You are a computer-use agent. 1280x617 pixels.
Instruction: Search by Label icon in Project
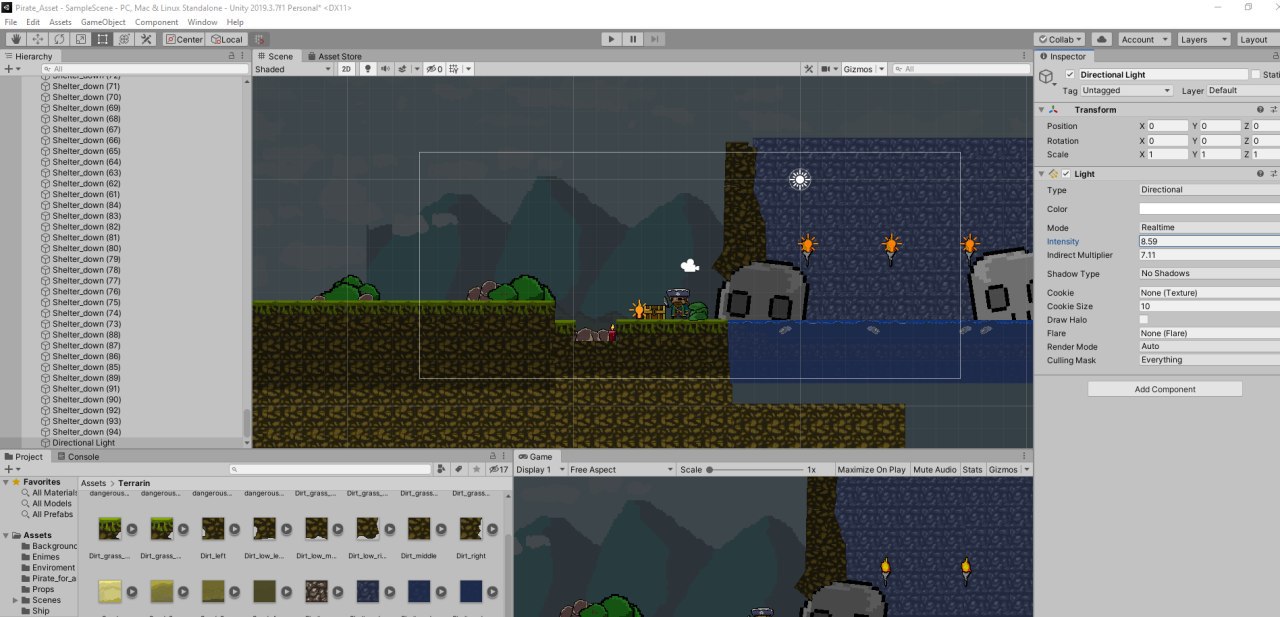point(458,469)
